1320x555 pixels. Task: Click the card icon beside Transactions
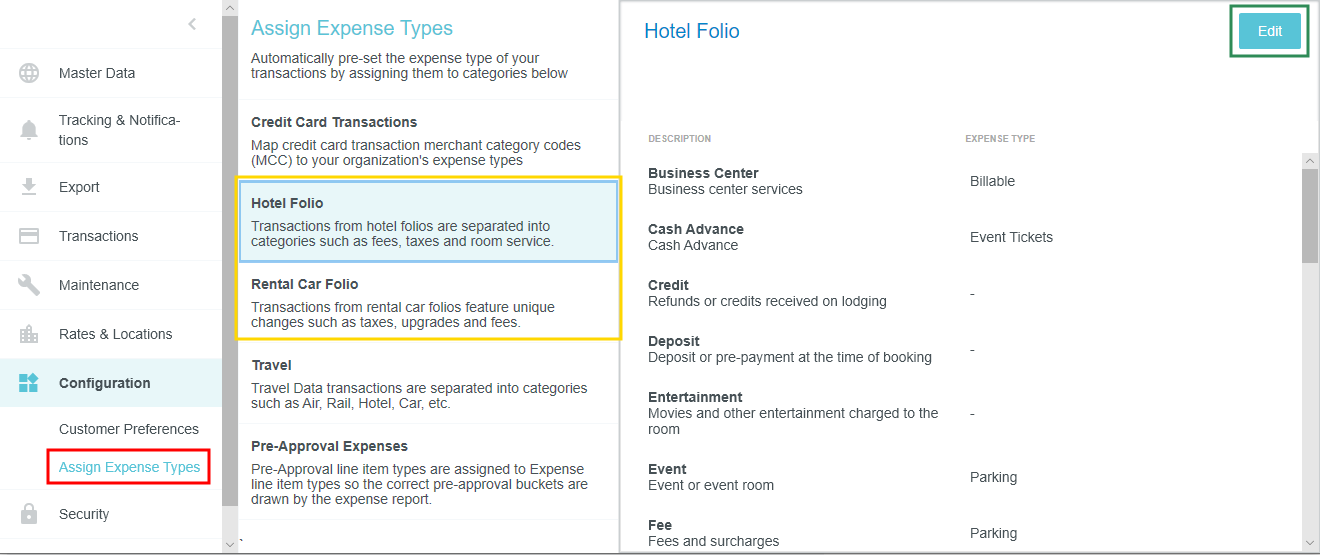(29, 236)
